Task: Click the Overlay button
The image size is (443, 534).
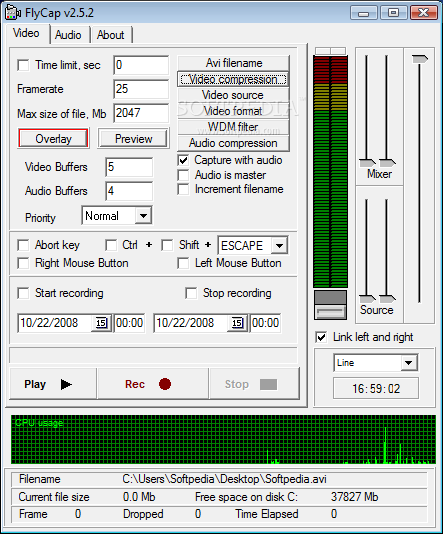Action: coord(53,139)
